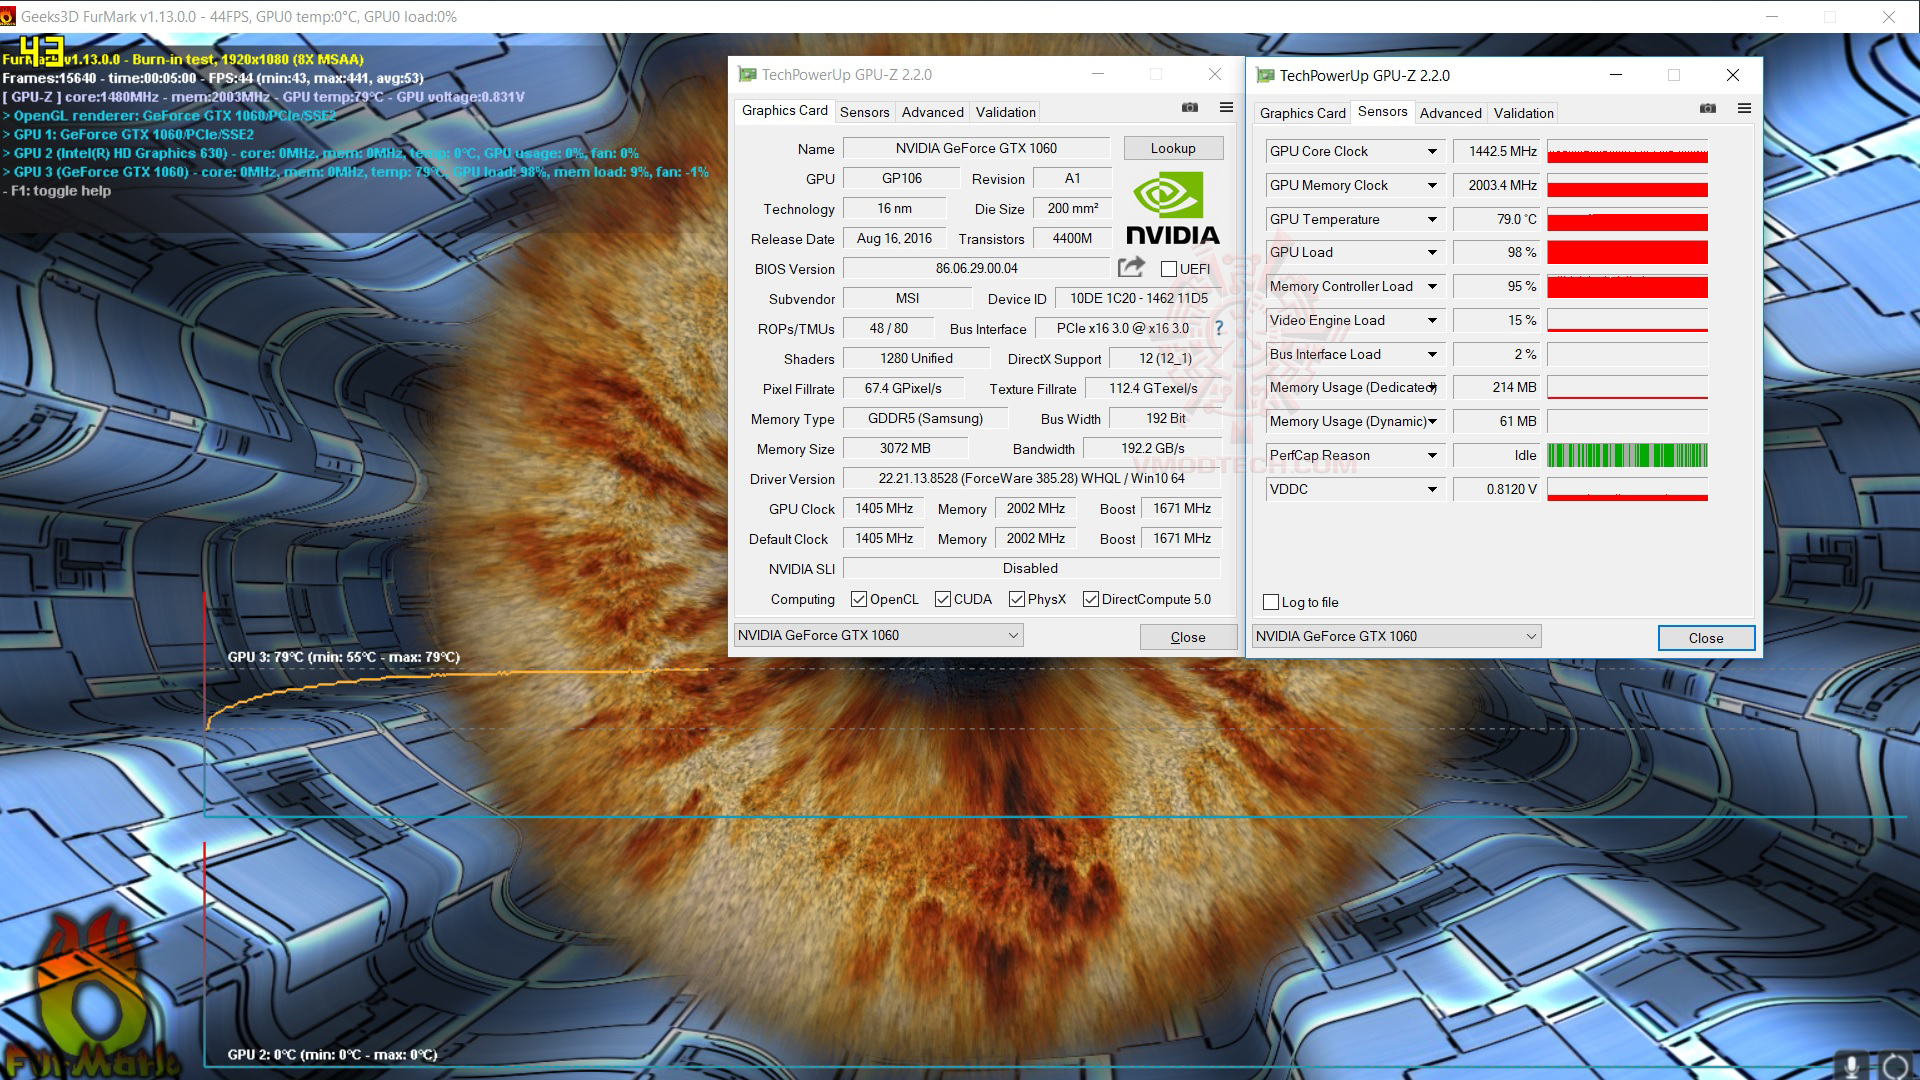Expand the GPU Core Clock sensor dropdown
The width and height of the screenshot is (1920, 1080).
pyautogui.click(x=1432, y=151)
